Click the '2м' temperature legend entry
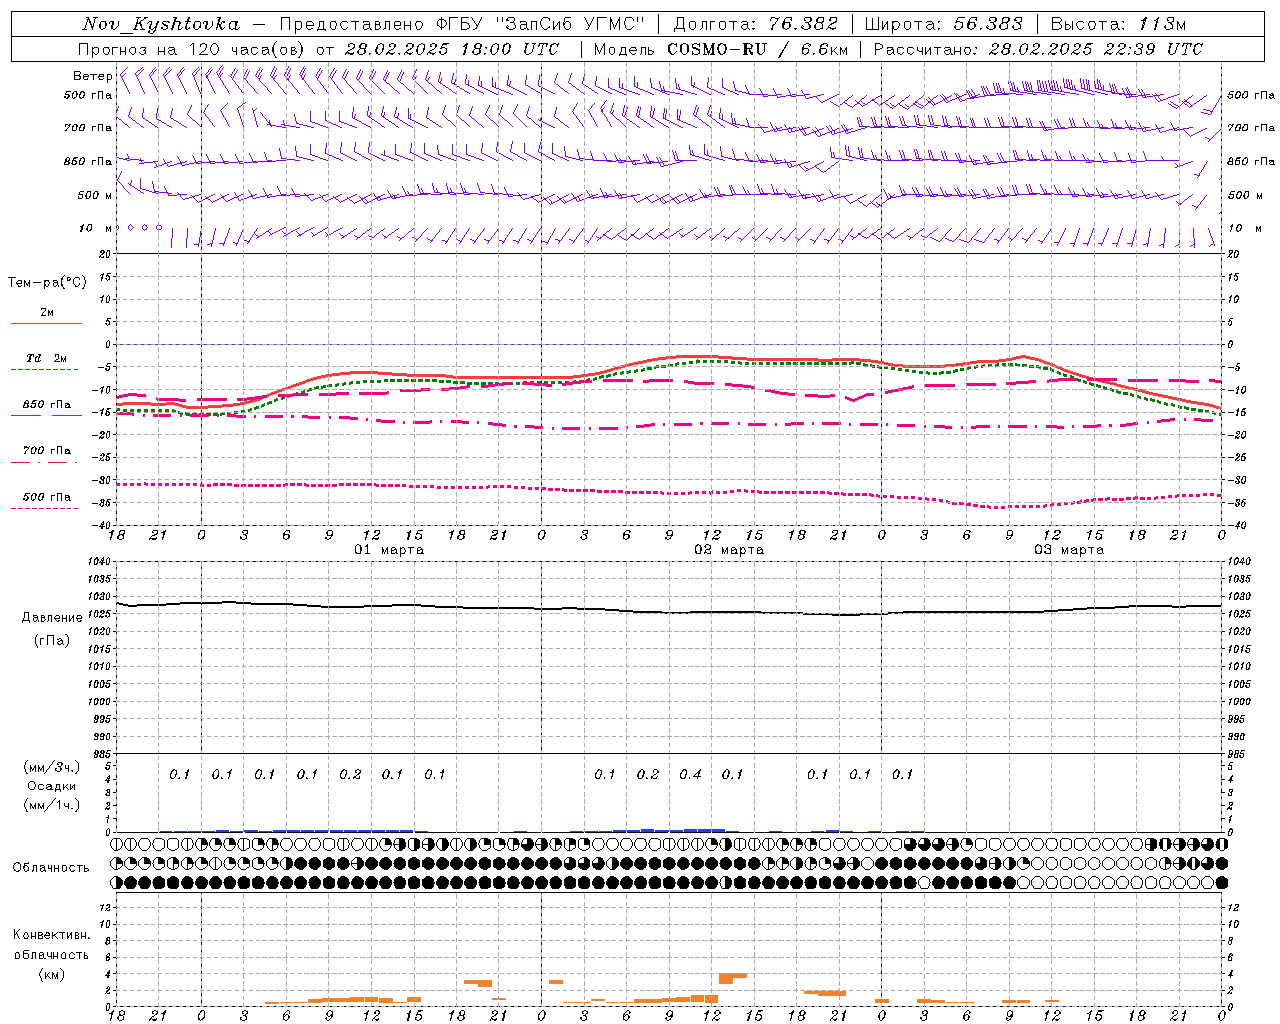Image resolution: width=1280 pixels, height=1024 pixels. coord(47,313)
